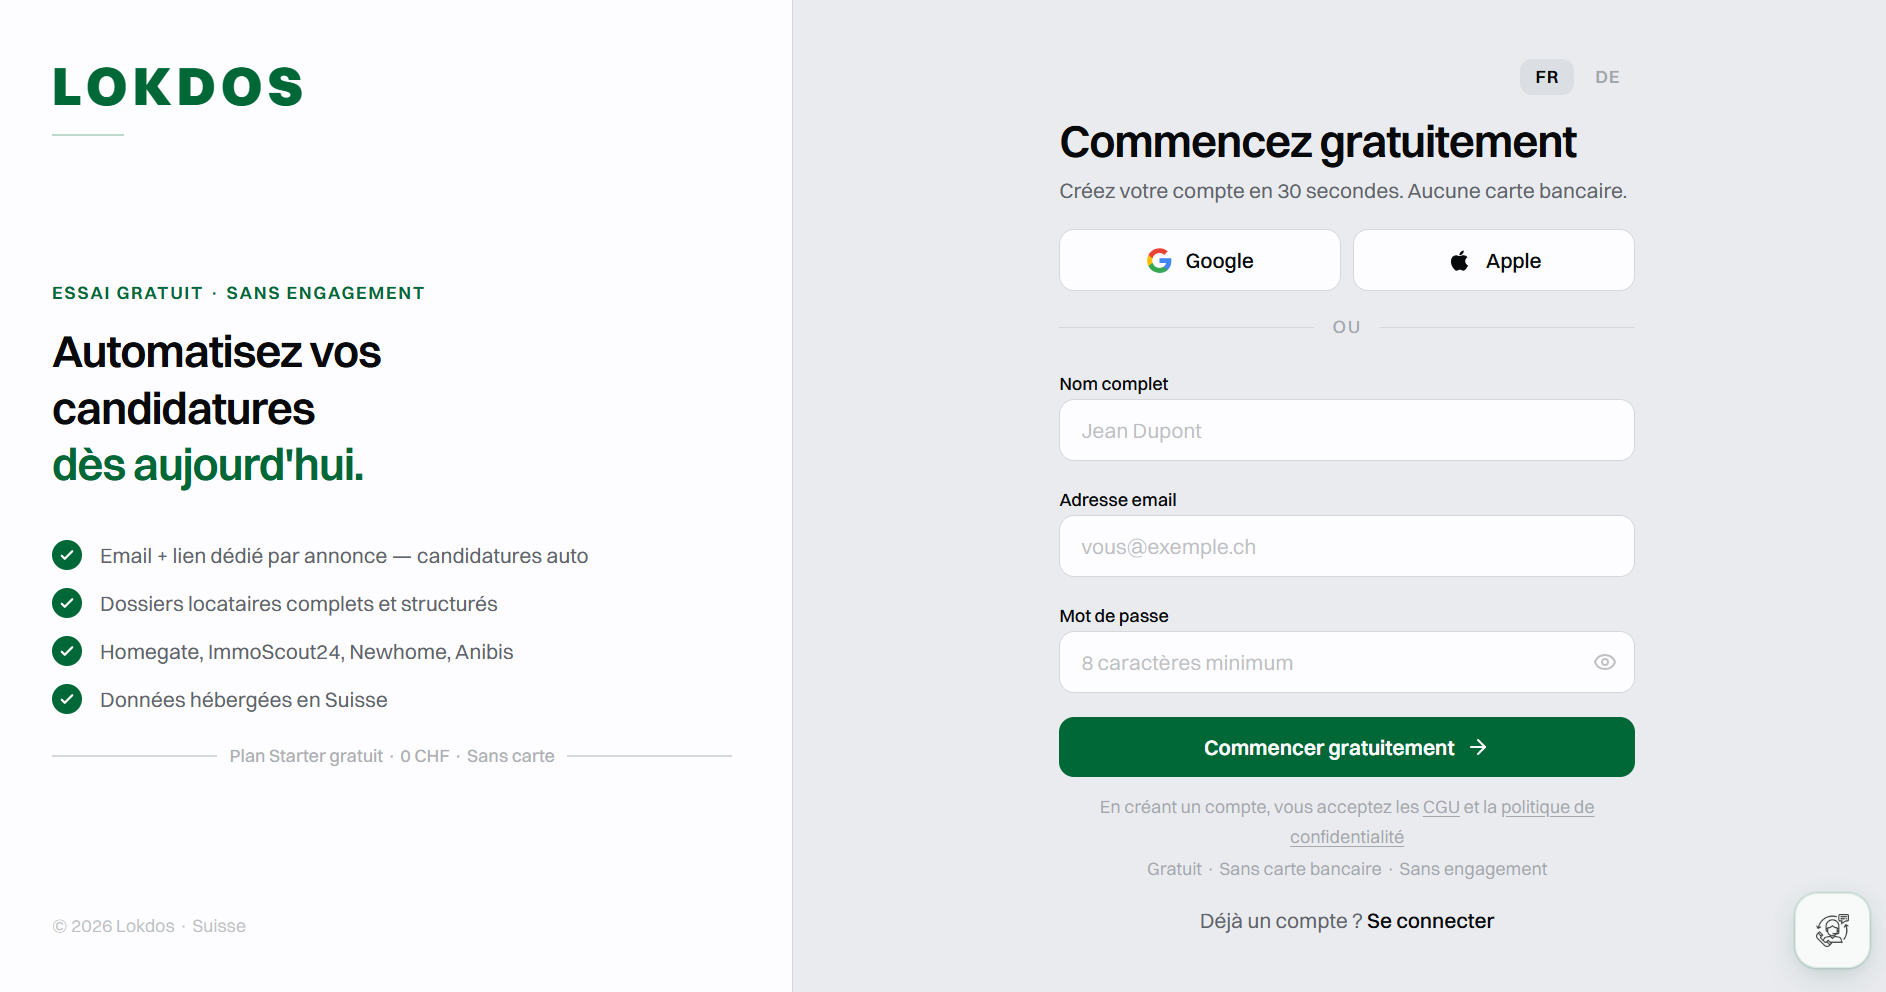Focus the Nom complet input field
Image resolution: width=1886 pixels, height=992 pixels.
pyautogui.click(x=1346, y=431)
